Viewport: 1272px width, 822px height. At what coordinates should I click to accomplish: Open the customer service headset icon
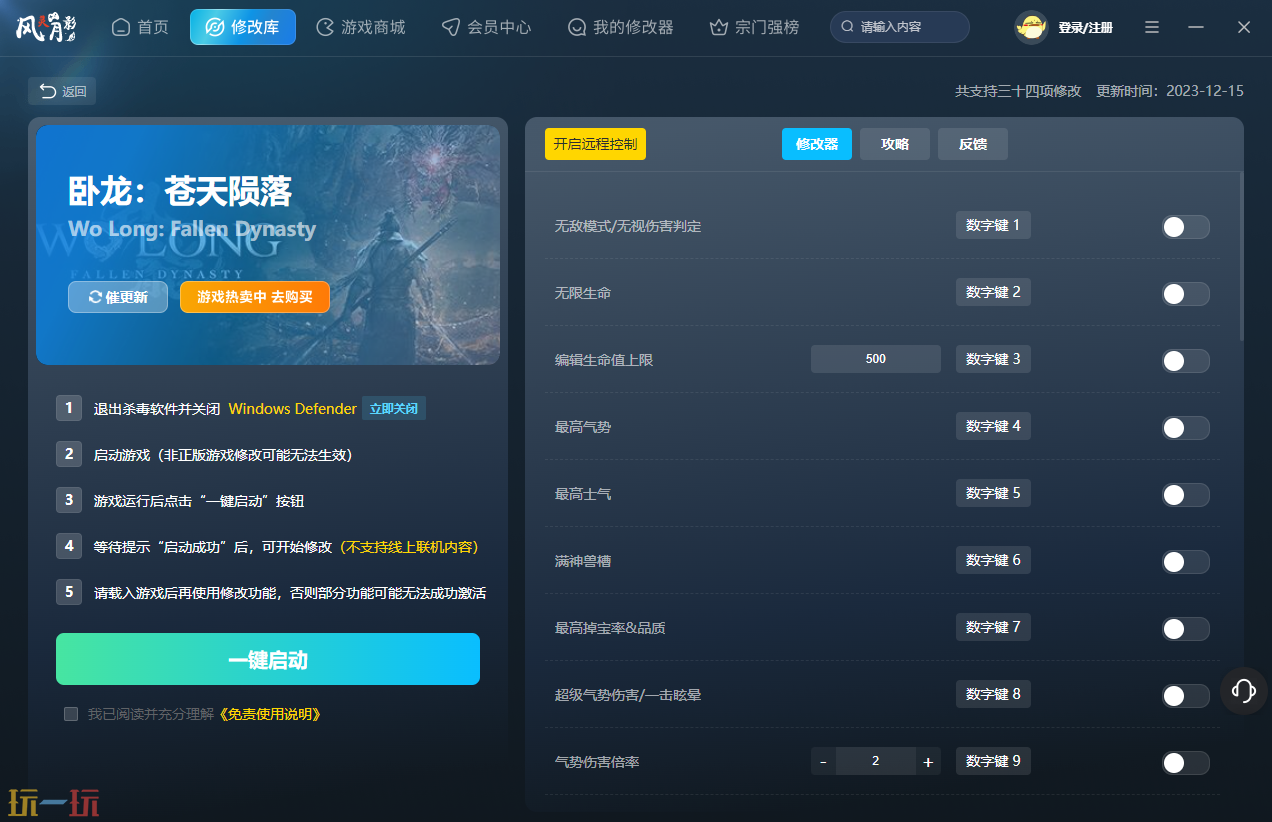[x=1244, y=690]
